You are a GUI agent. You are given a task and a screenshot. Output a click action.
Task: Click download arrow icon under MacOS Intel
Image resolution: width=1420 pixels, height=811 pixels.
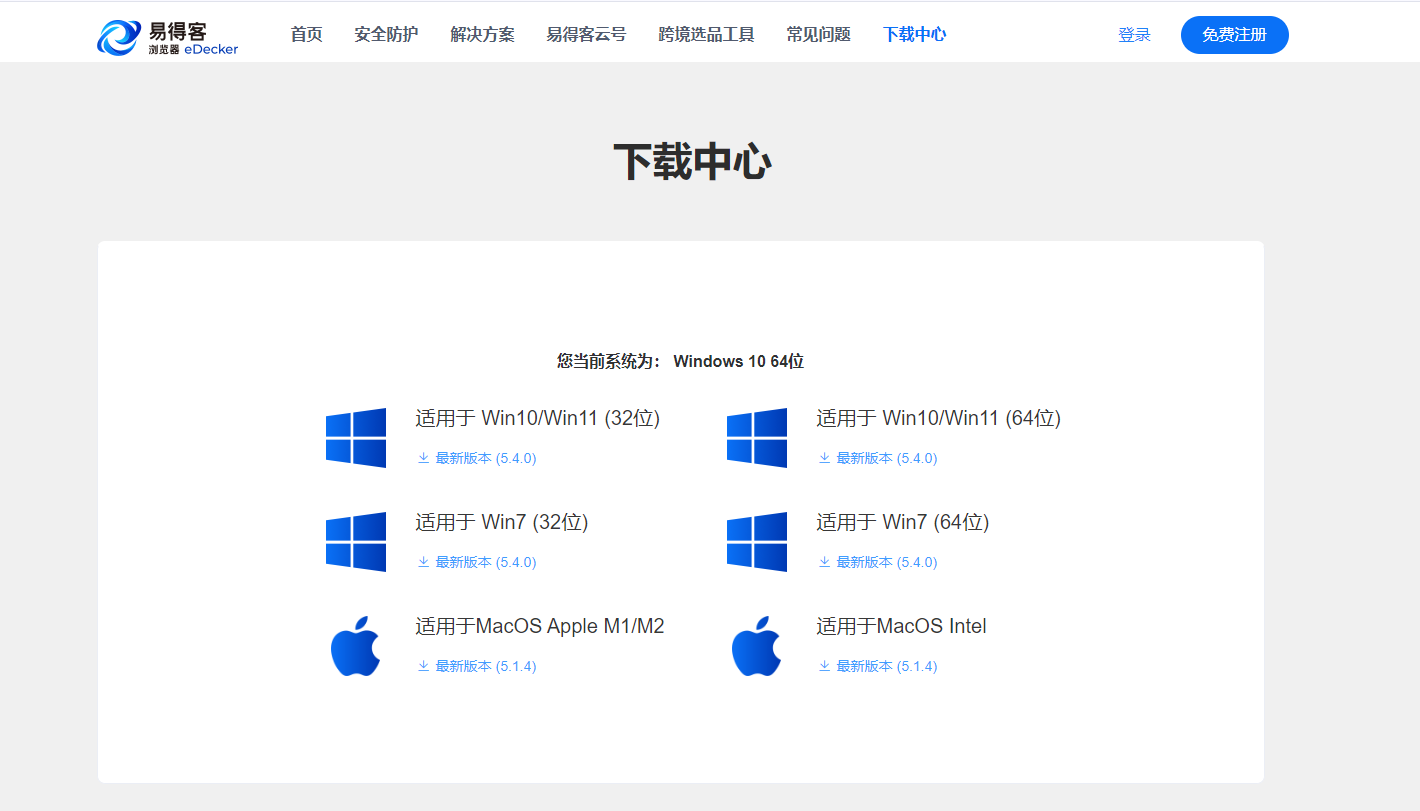[824, 666]
